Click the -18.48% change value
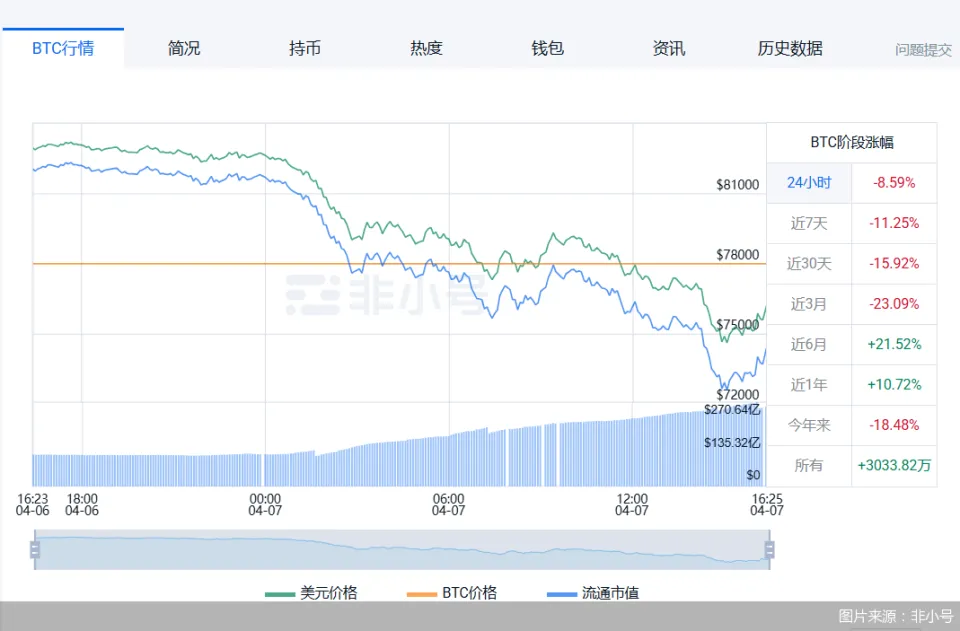This screenshot has width=960, height=631. pyautogui.click(x=894, y=425)
